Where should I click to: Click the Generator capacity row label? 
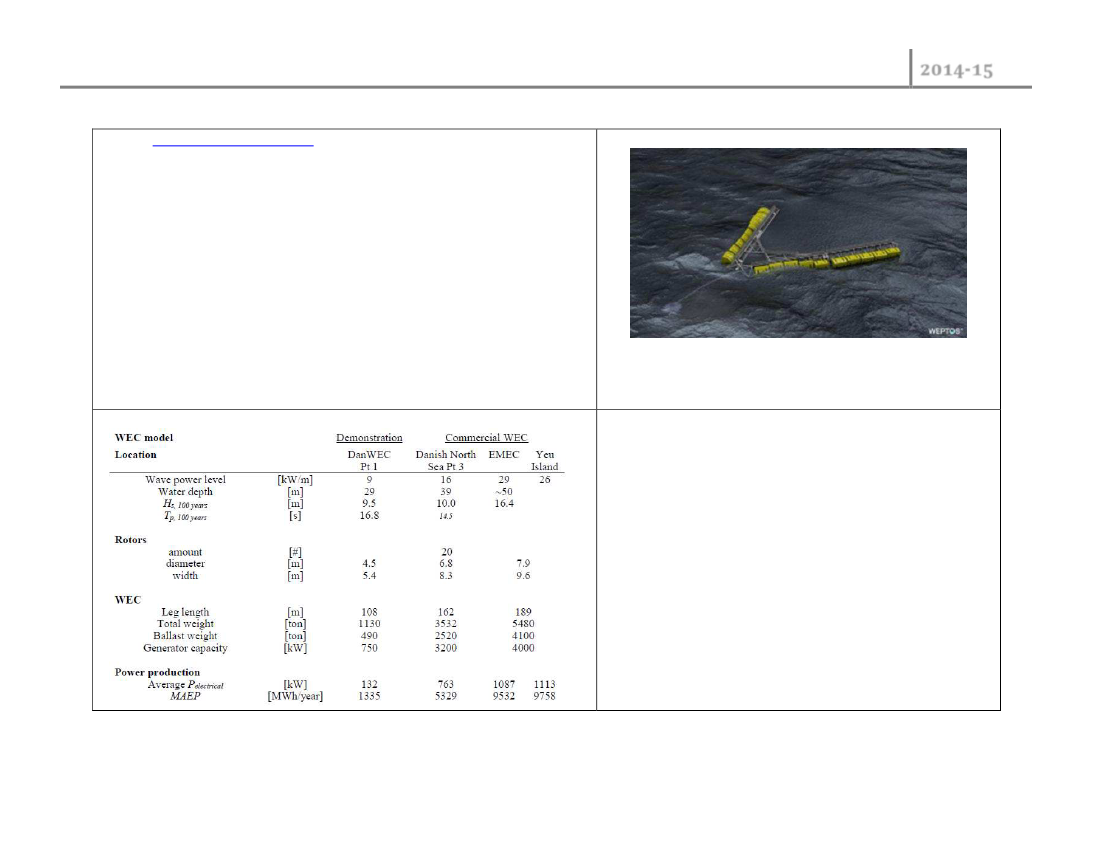(x=185, y=648)
